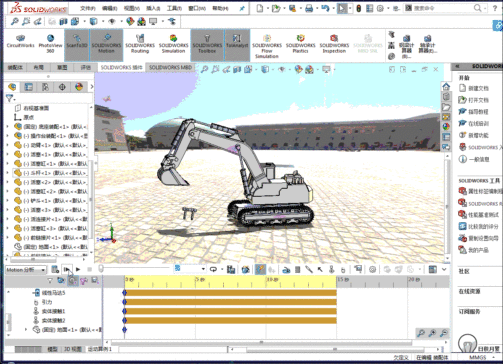Click 一般信息 in the task pane
This screenshot has width=503, height=364.
click(x=474, y=159)
